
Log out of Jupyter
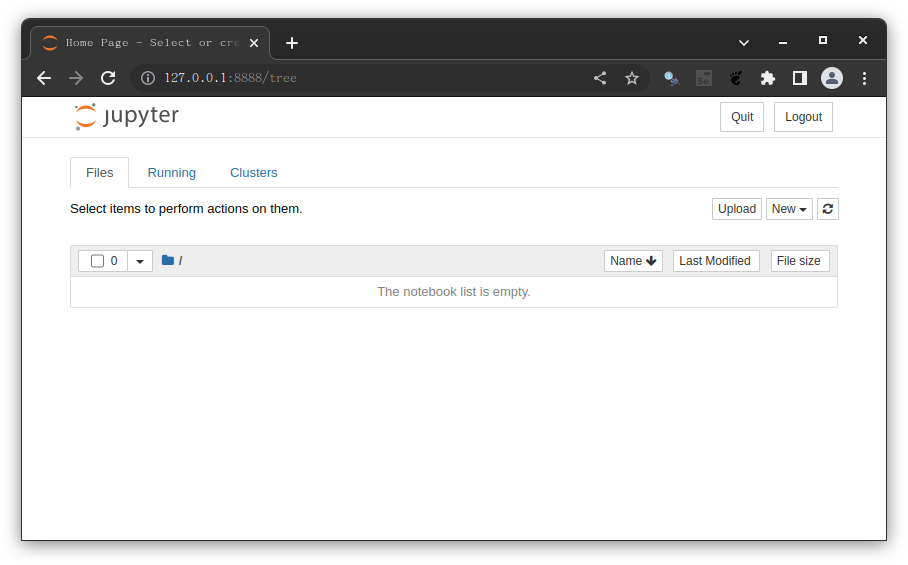coord(803,117)
